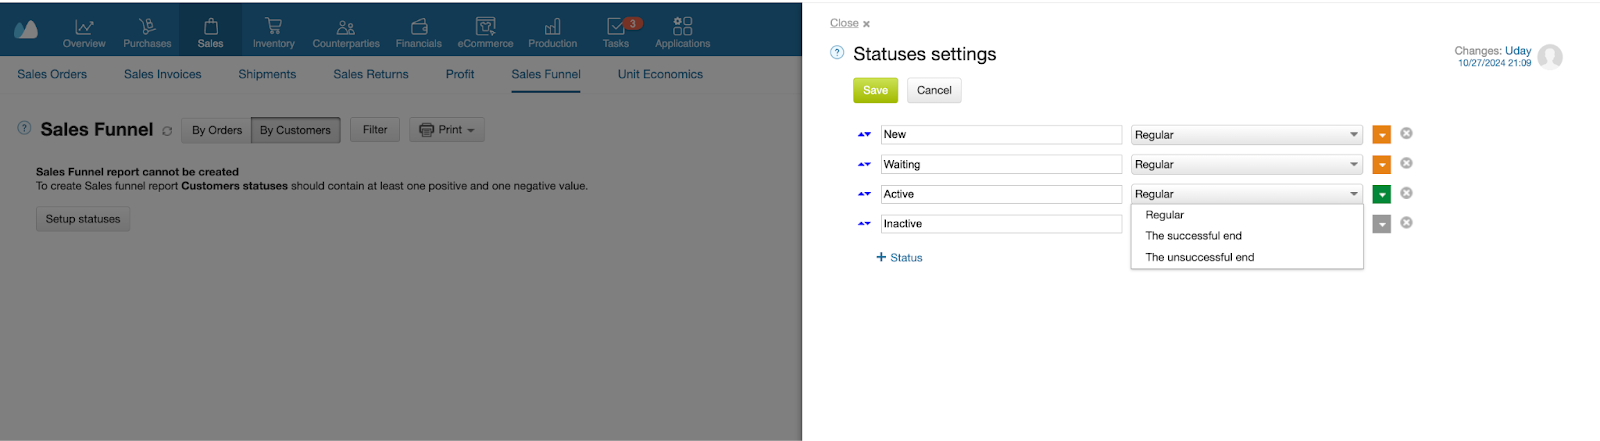Viewport: 1600px width, 441px height.
Task: Open the Print dropdown menu
Action: 447,130
